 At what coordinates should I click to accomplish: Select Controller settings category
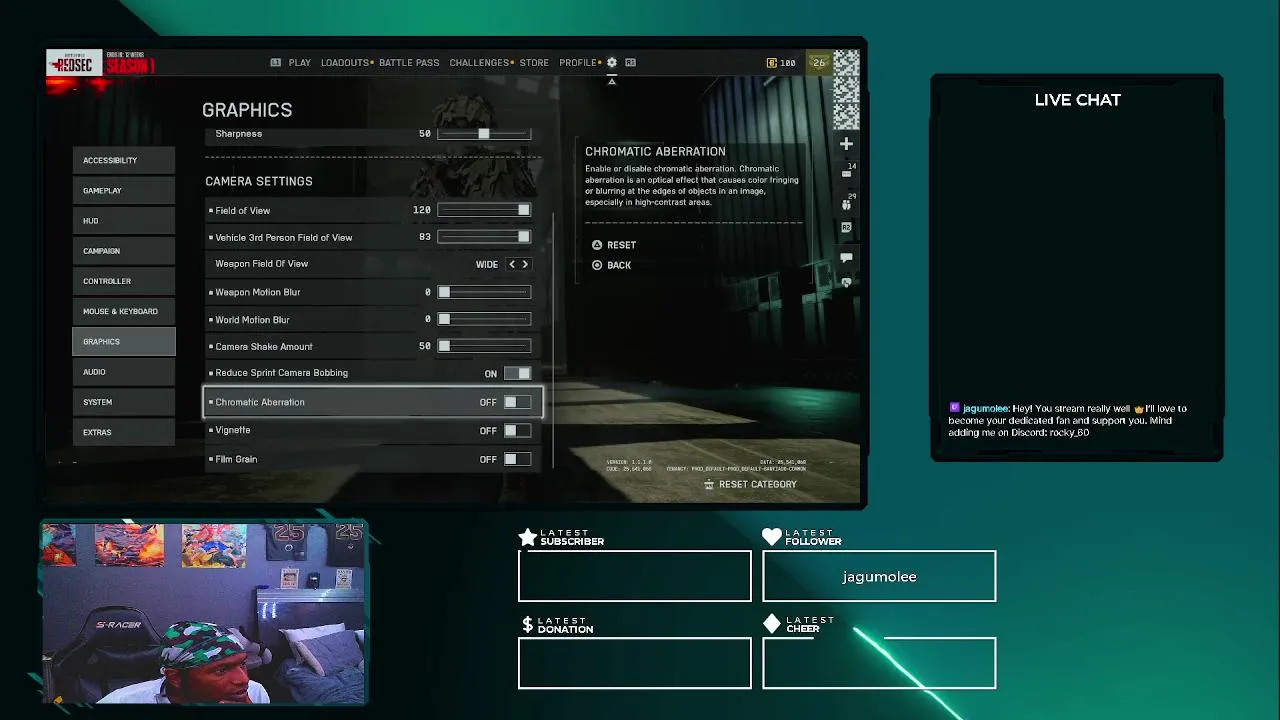(124, 281)
